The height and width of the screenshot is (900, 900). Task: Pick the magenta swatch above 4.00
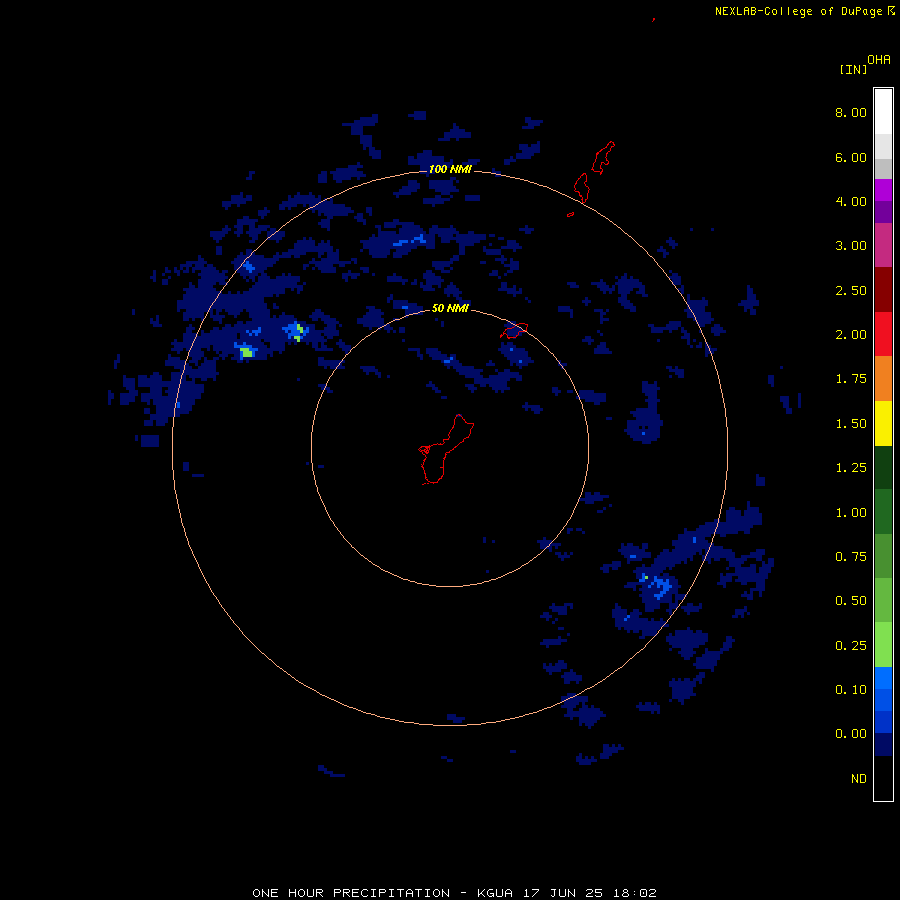(883, 190)
